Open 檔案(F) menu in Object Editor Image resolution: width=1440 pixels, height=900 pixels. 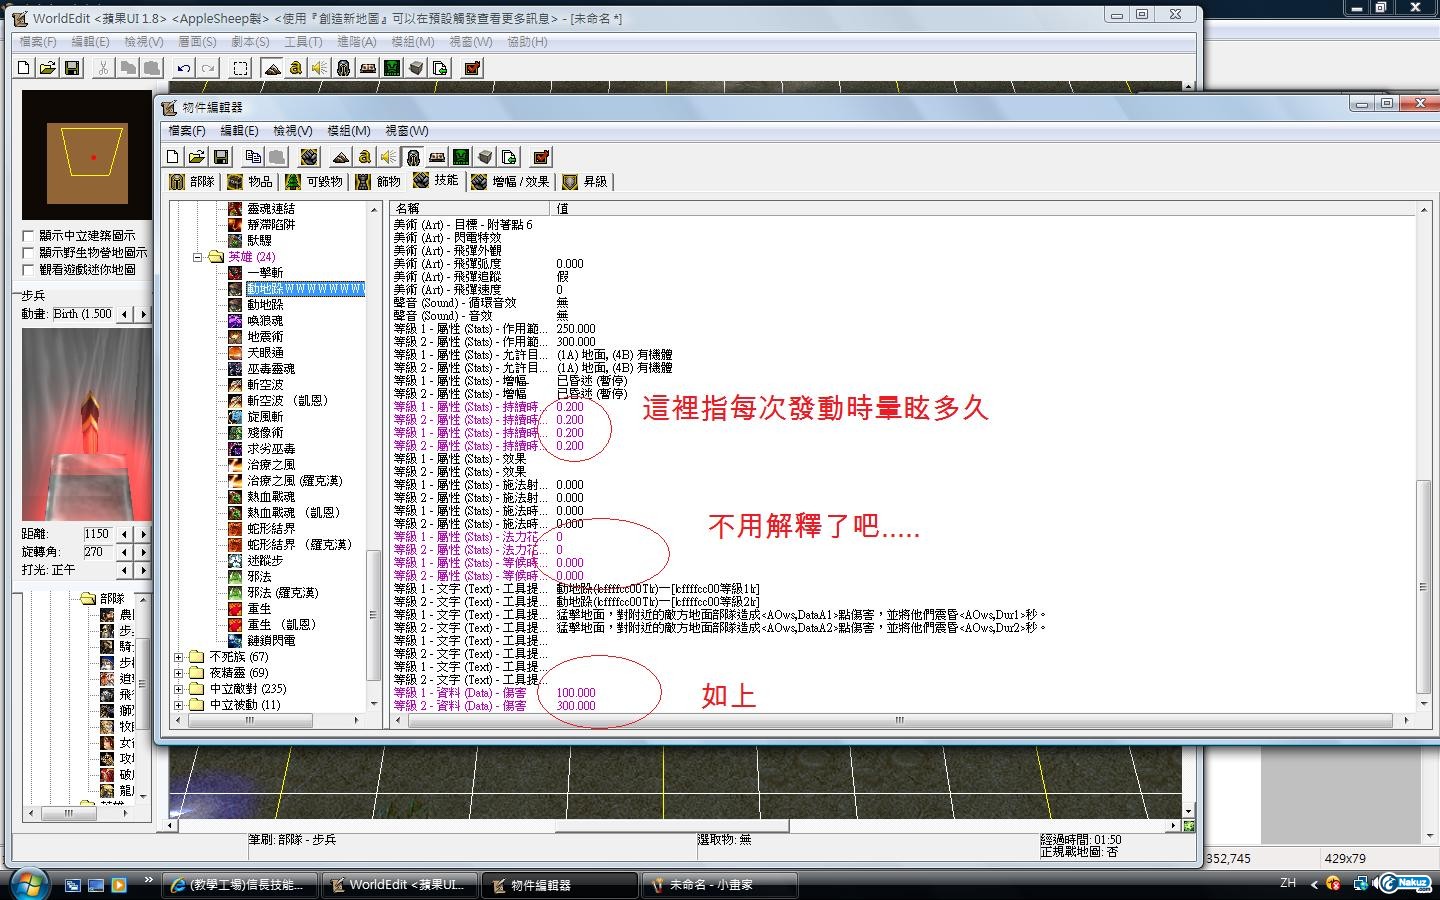coord(187,131)
